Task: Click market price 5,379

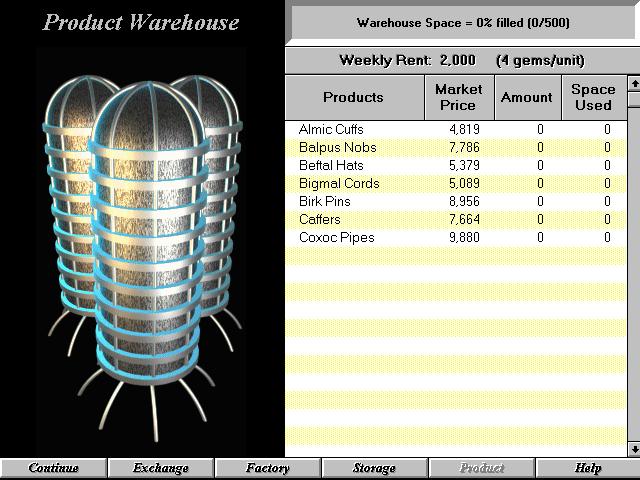Action: (x=464, y=165)
